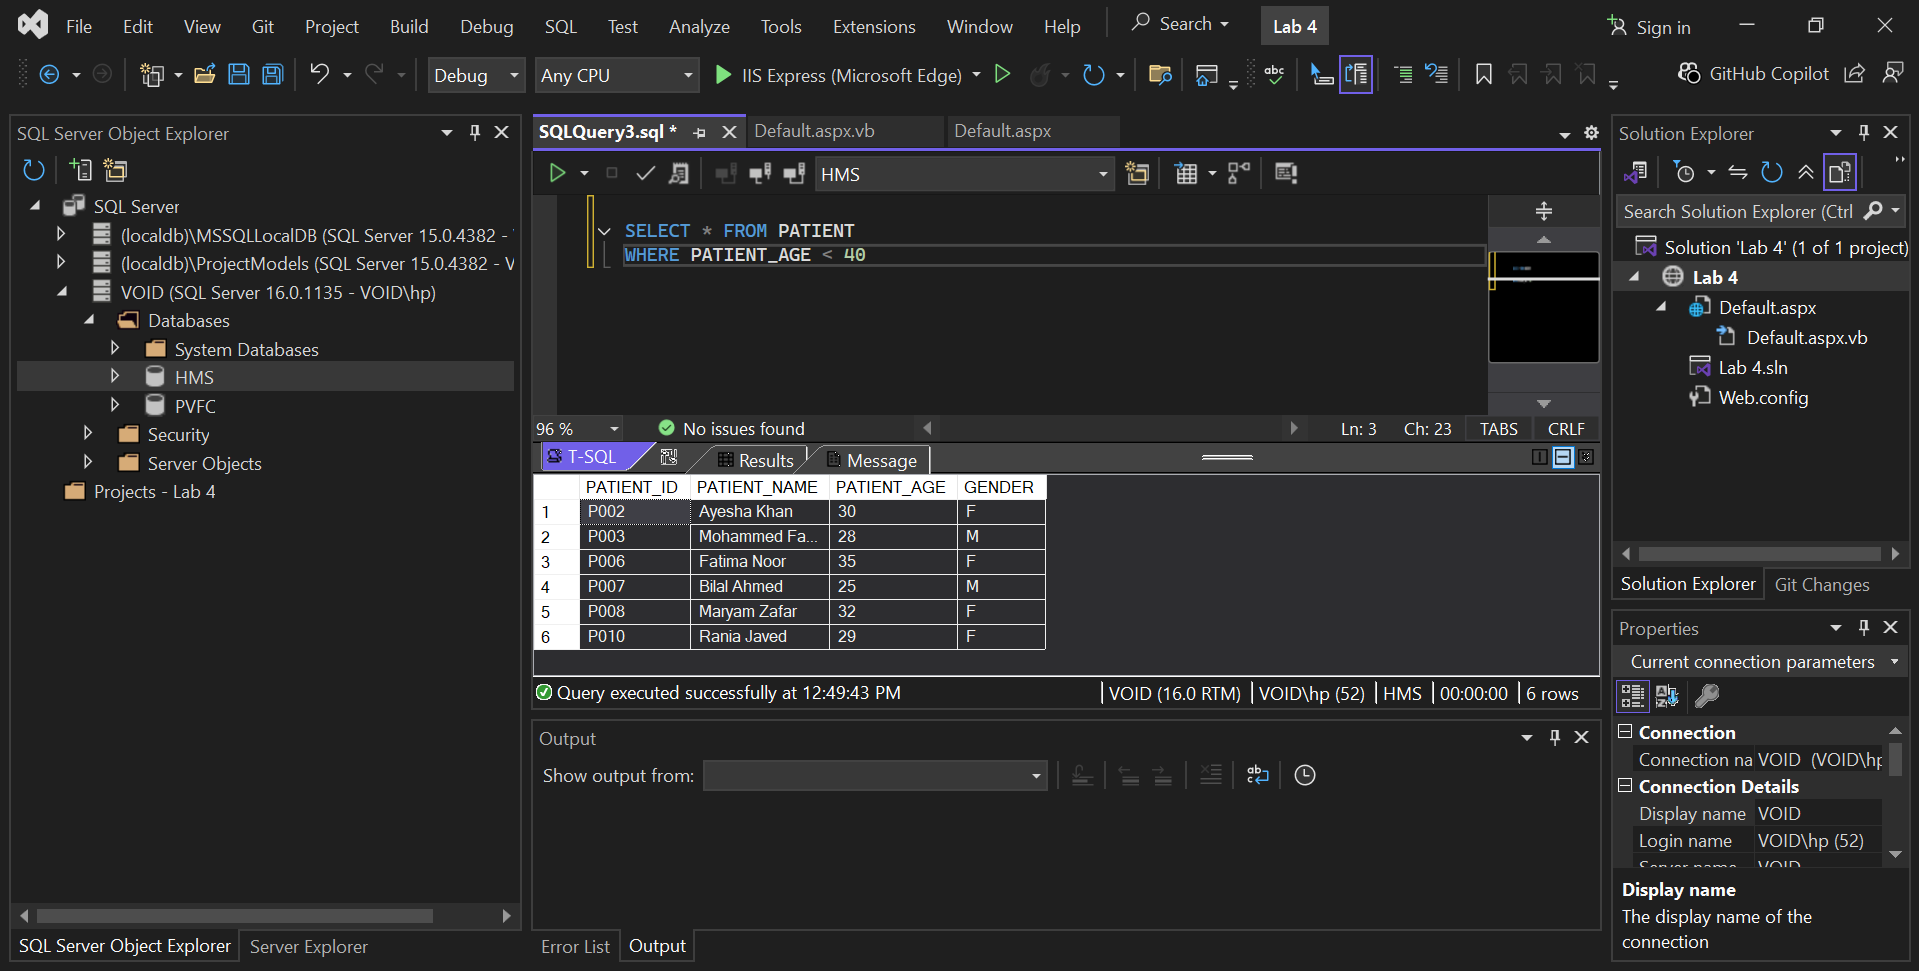1919x971 pixels.
Task: Click the Navigate Backward arrow icon
Action: pyautogui.click(x=49, y=75)
